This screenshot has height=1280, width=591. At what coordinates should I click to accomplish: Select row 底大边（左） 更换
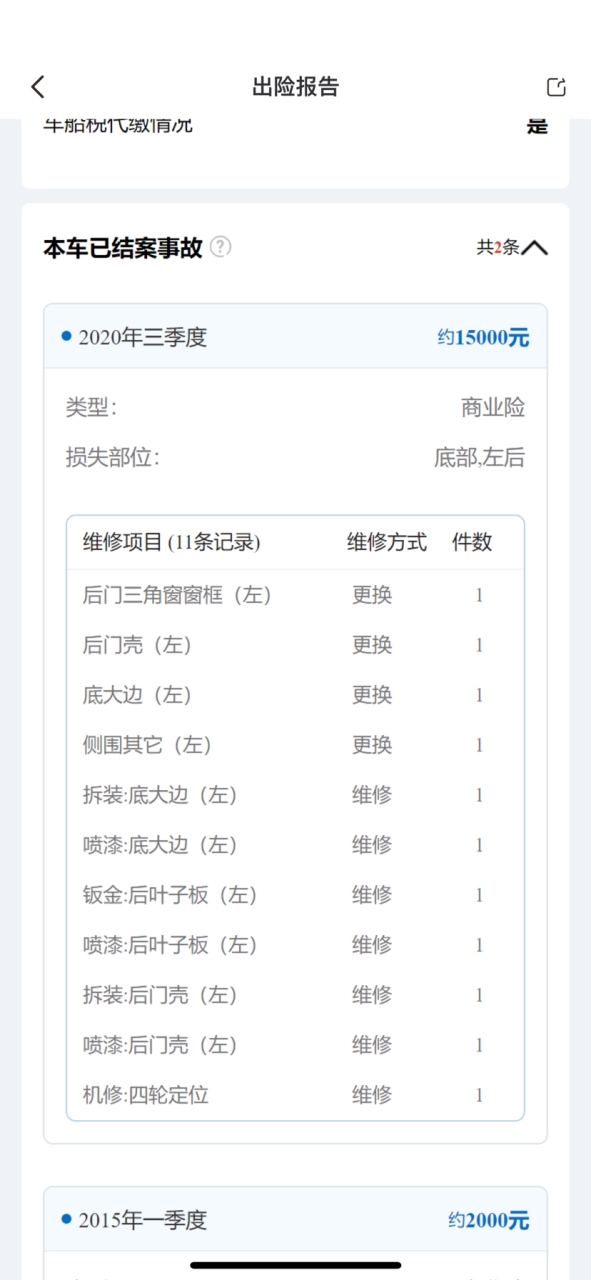(295, 695)
